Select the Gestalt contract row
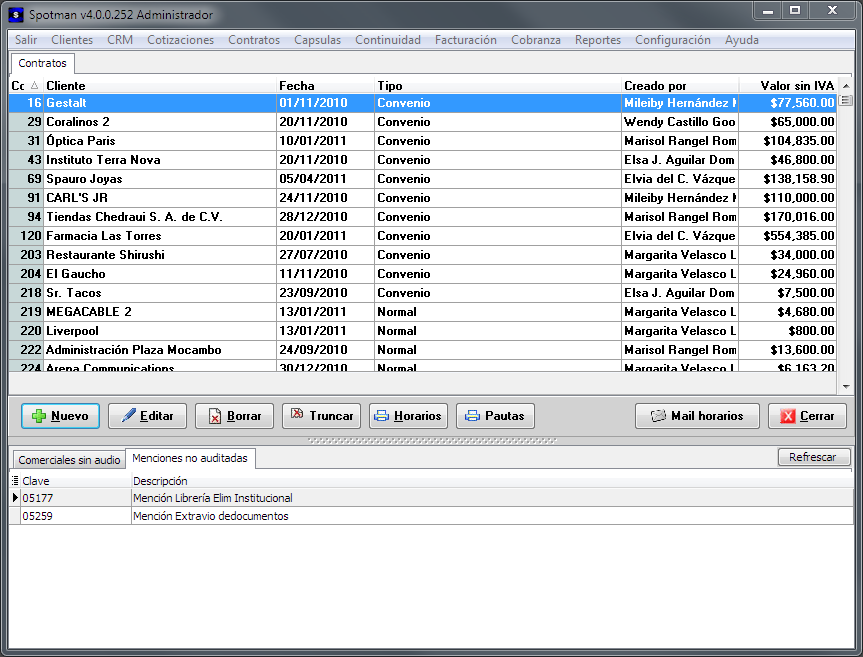The width and height of the screenshot is (863, 657). [423, 103]
